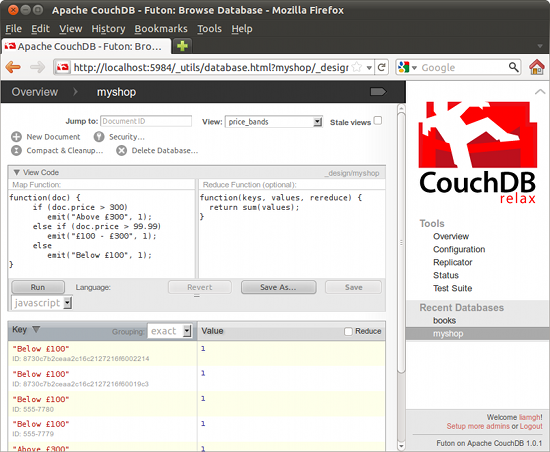Click the Security lock icon
The height and width of the screenshot is (452, 550).
pyautogui.click(x=99, y=137)
